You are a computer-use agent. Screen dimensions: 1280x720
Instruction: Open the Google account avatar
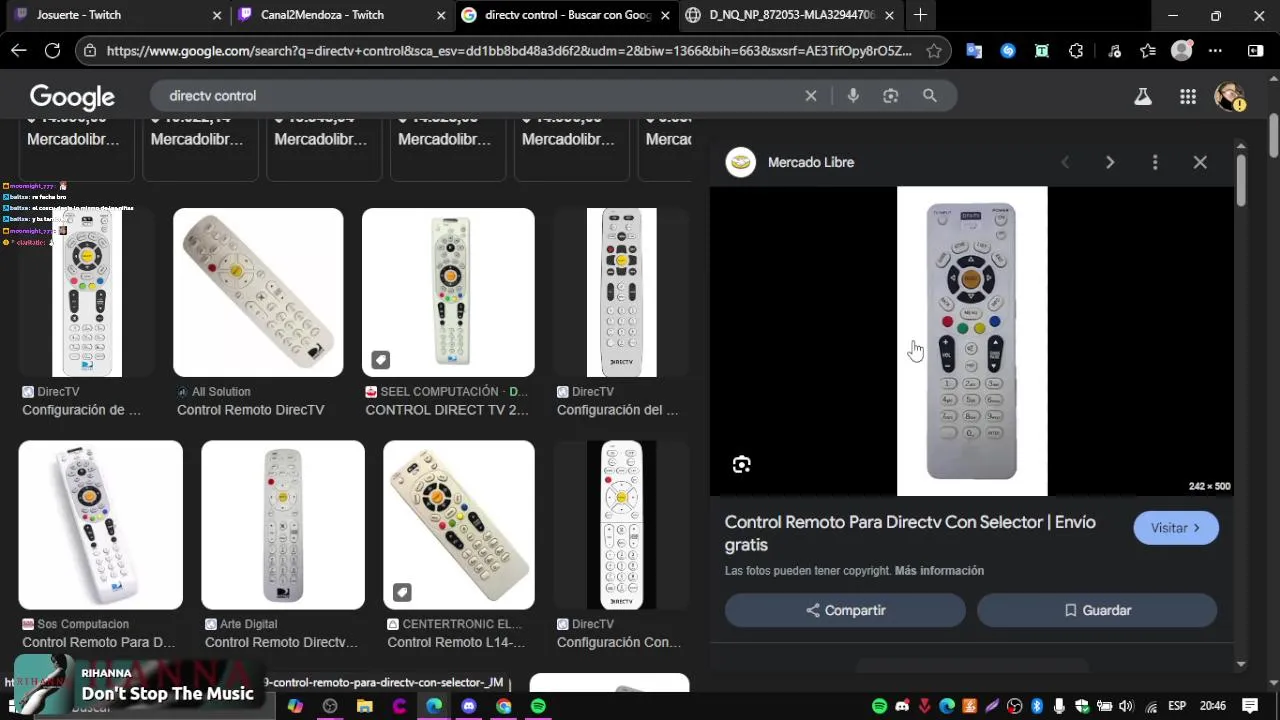point(1229,97)
